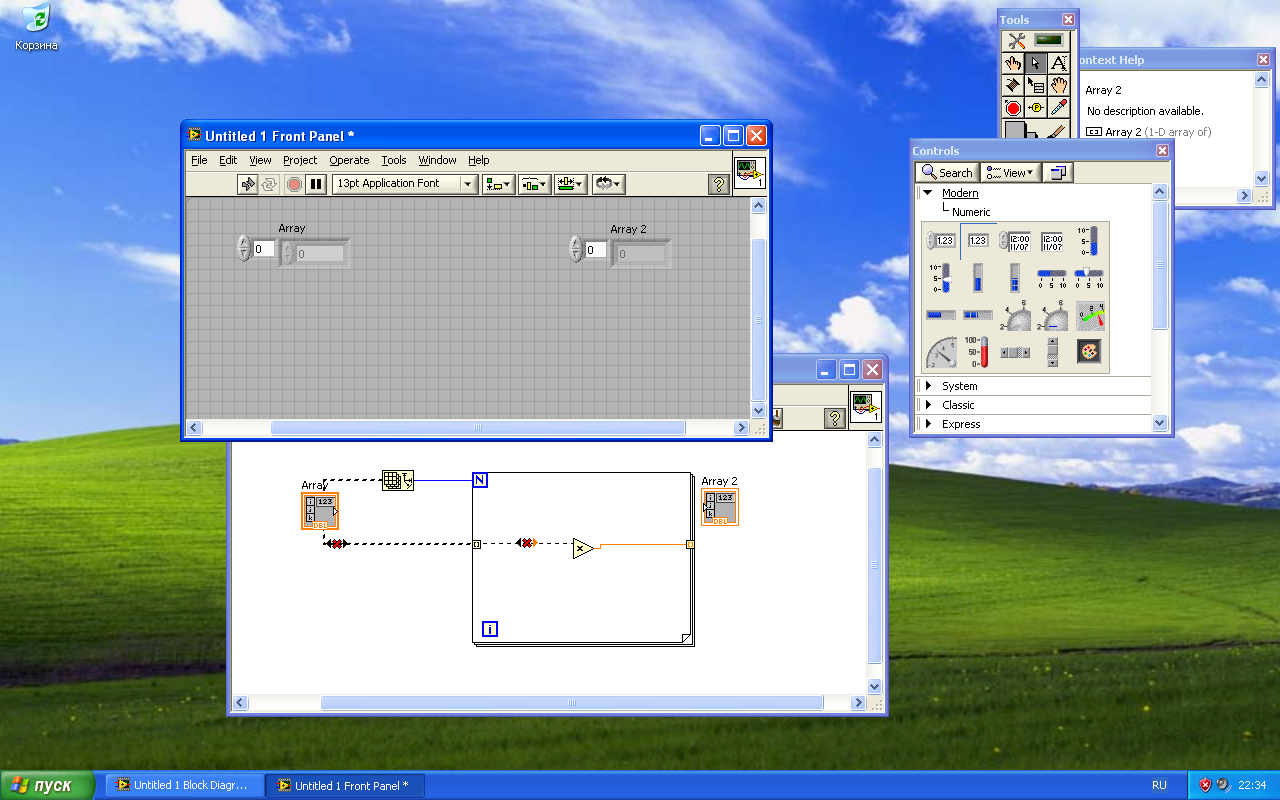
Task: Open the Operate menu
Action: tap(349, 160)
